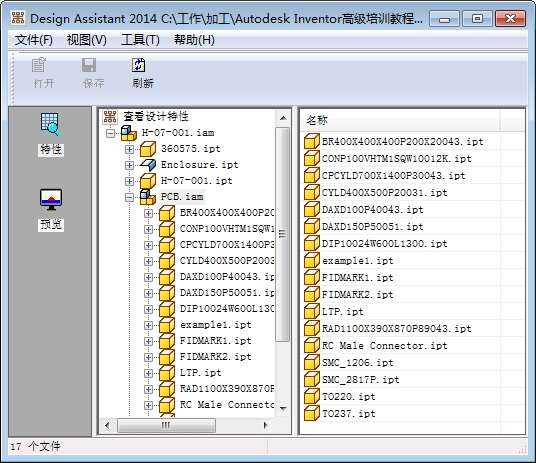The width and height of the screenshot is (536, 463).
Task: Select DIP10024W600L130 row in tree
Action: pos(227,309)
